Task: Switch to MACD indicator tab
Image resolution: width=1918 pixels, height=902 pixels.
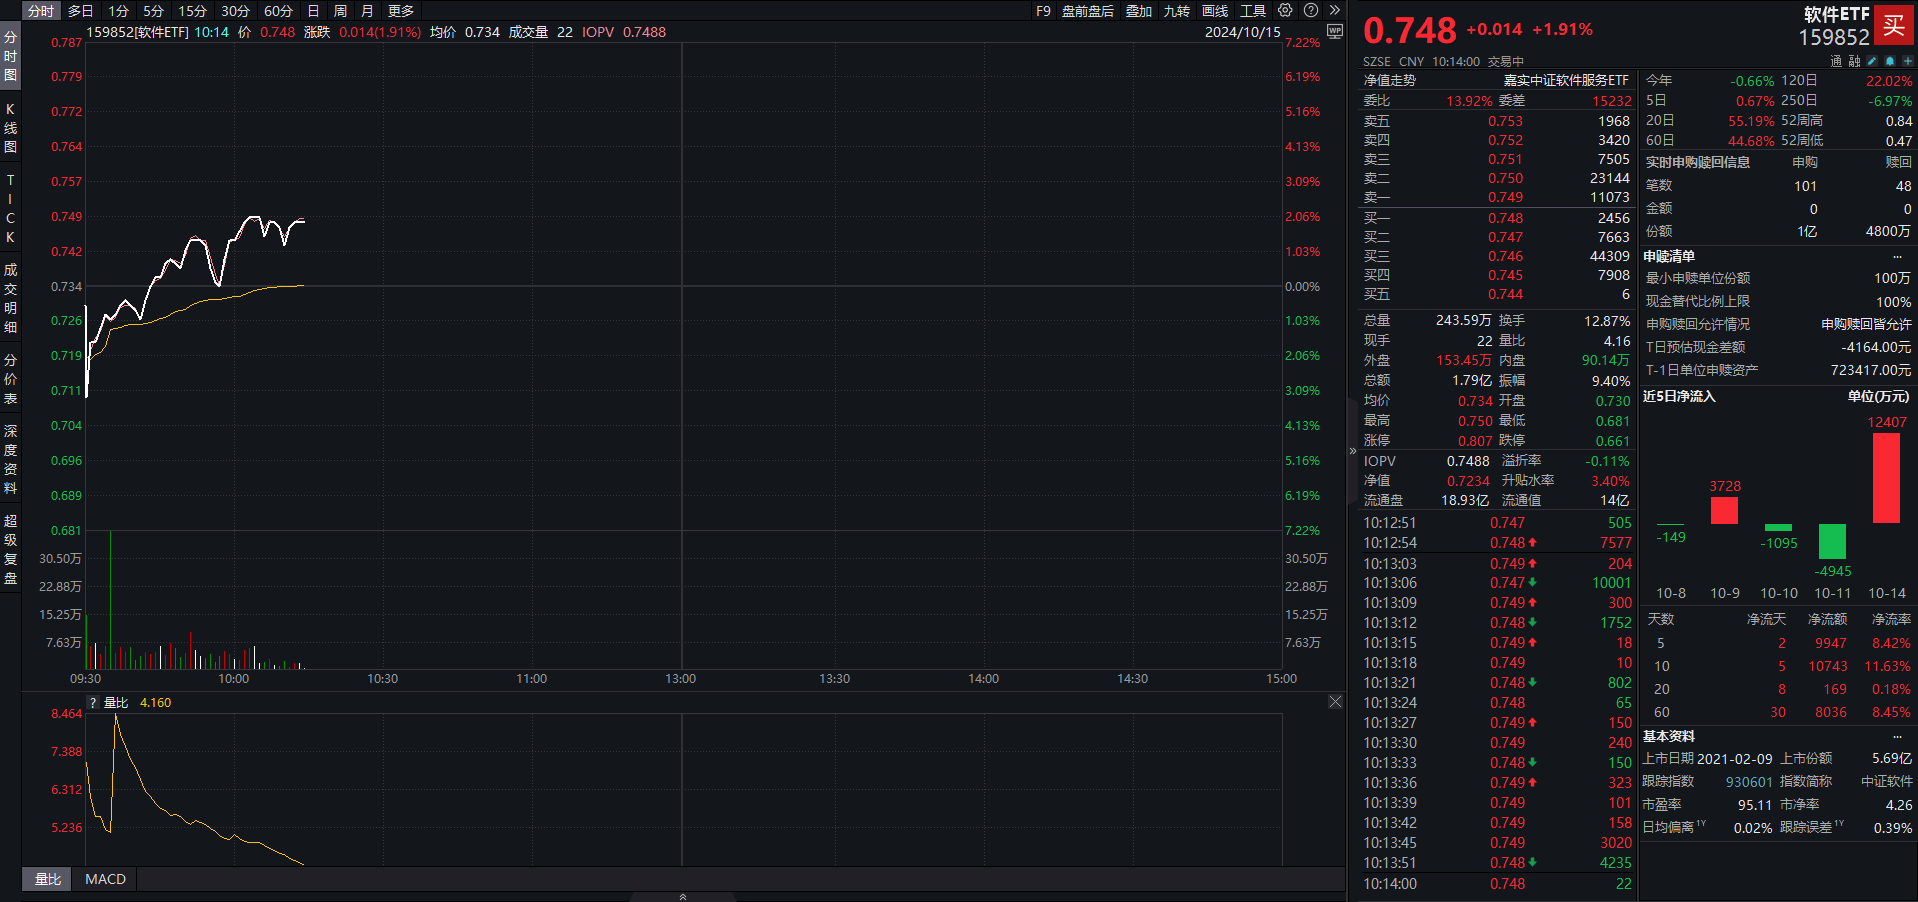Action: [105, 879]
